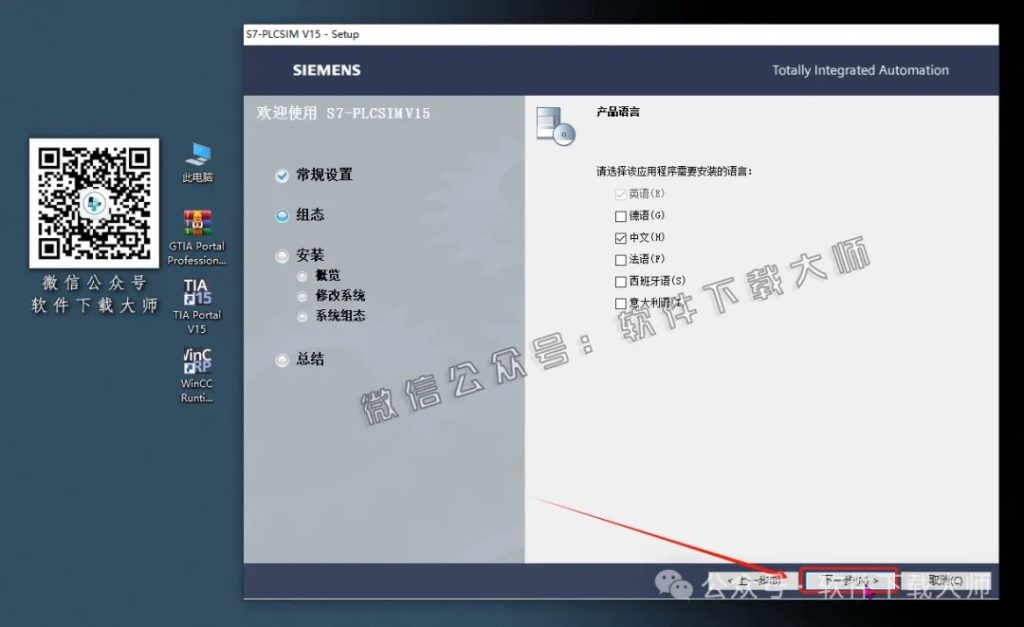Click the checkmark icon beside 常规设置
The height and width of the screenshot is (627, 1024).
[282, 174]
